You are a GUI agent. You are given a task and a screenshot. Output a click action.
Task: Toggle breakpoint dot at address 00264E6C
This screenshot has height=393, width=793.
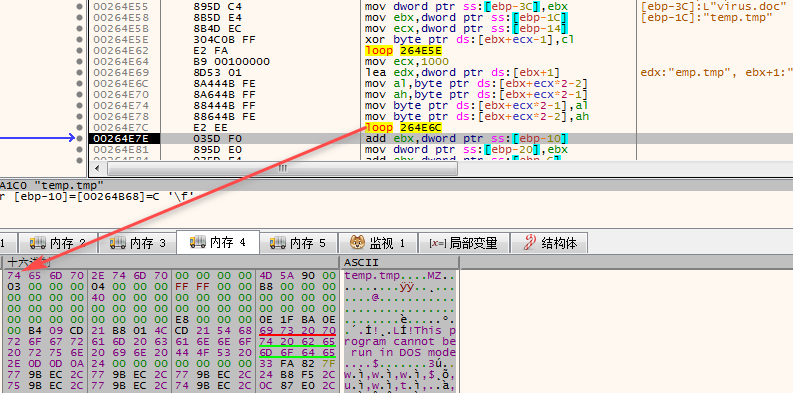79,83
